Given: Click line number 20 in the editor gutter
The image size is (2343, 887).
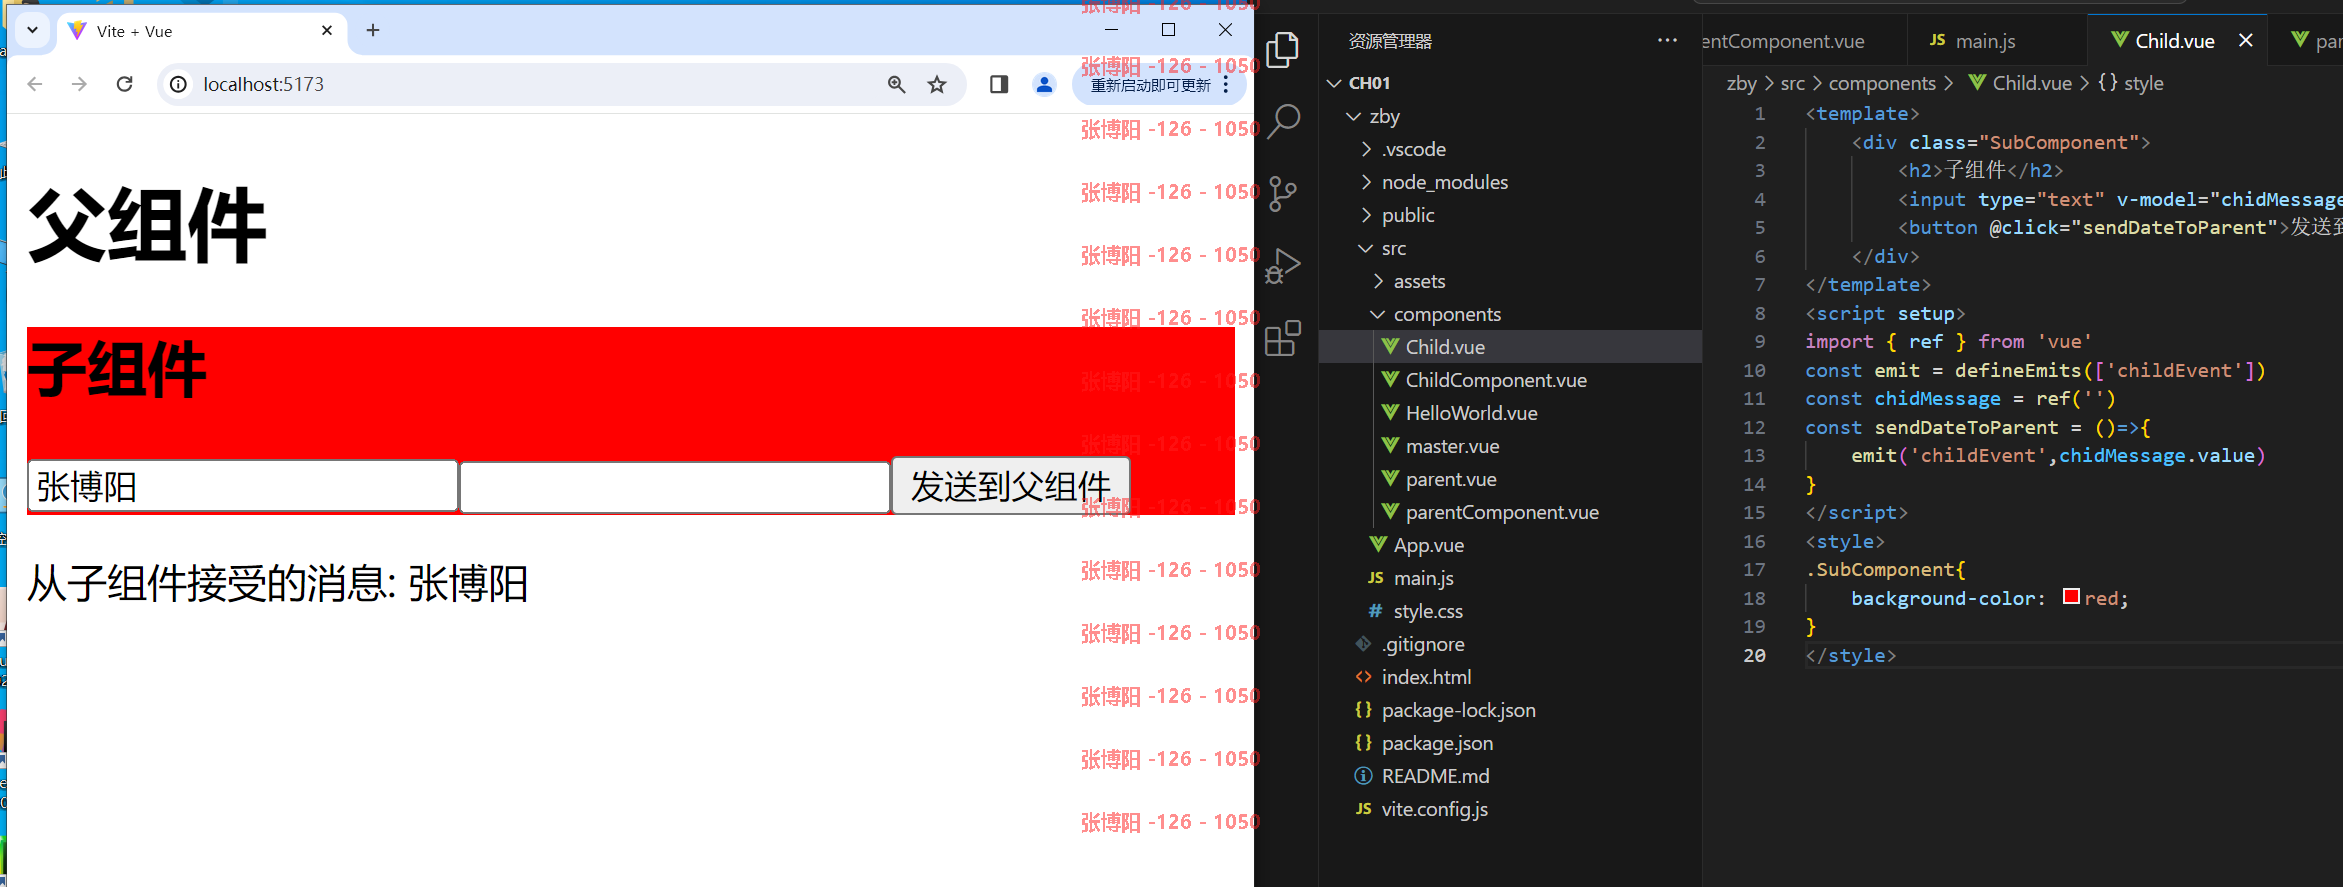Looking at the screenshot, I should [x=1754, y=655].
